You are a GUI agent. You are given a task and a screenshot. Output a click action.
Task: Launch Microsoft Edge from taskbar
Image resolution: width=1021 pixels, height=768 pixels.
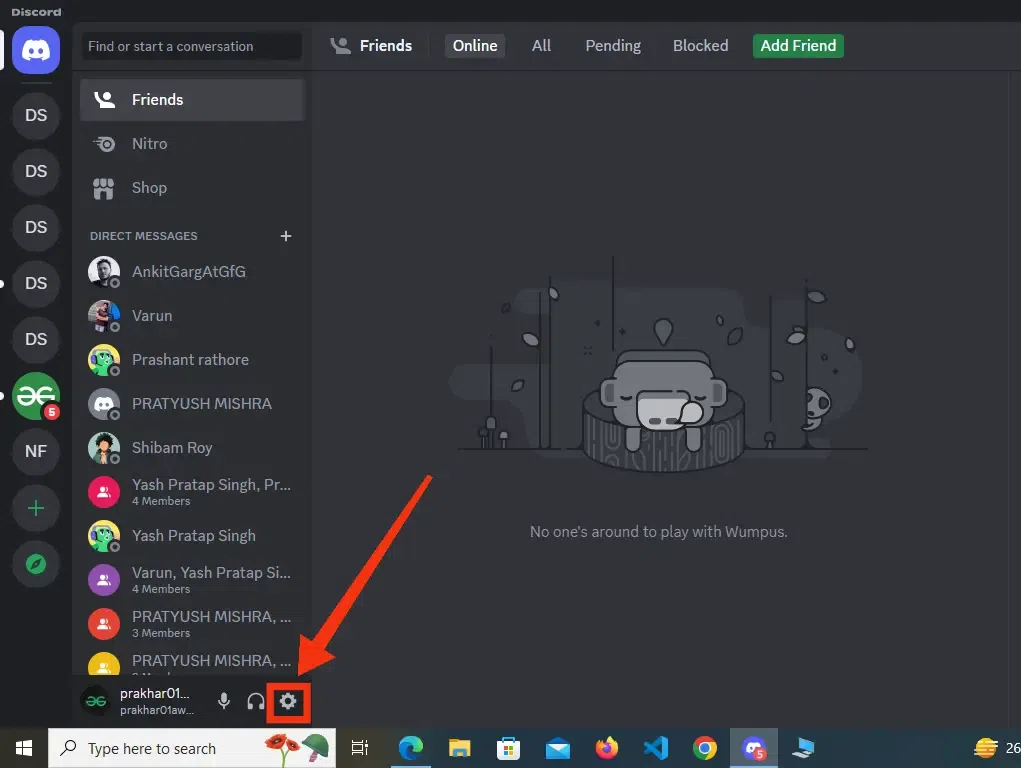pyautogui.click(x=411, y=748)
